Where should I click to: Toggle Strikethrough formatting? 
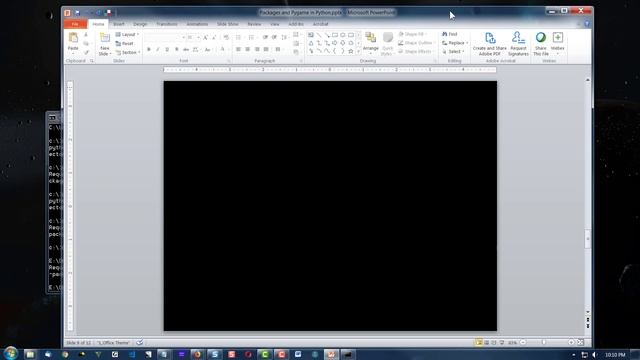pyautogui.click(x=186, y=49)
